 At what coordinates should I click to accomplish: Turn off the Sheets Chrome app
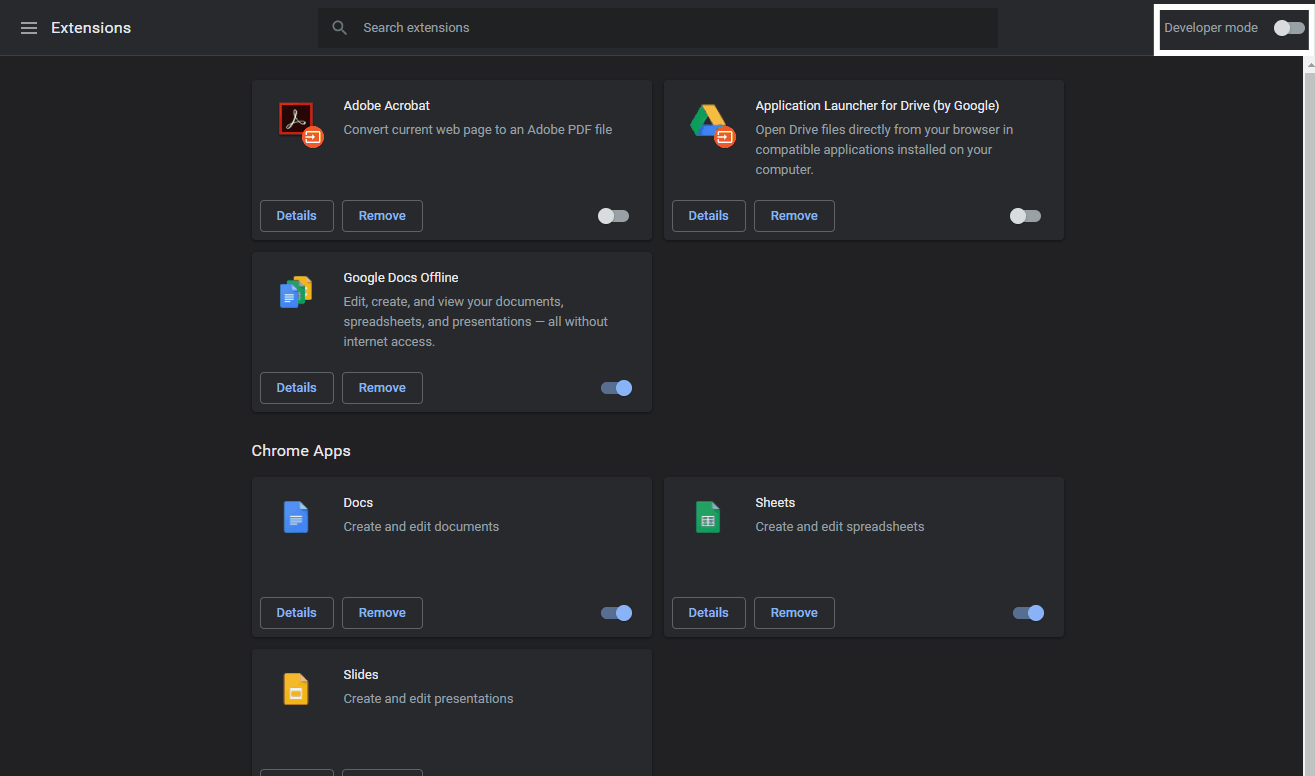(x=1028, y=613)
